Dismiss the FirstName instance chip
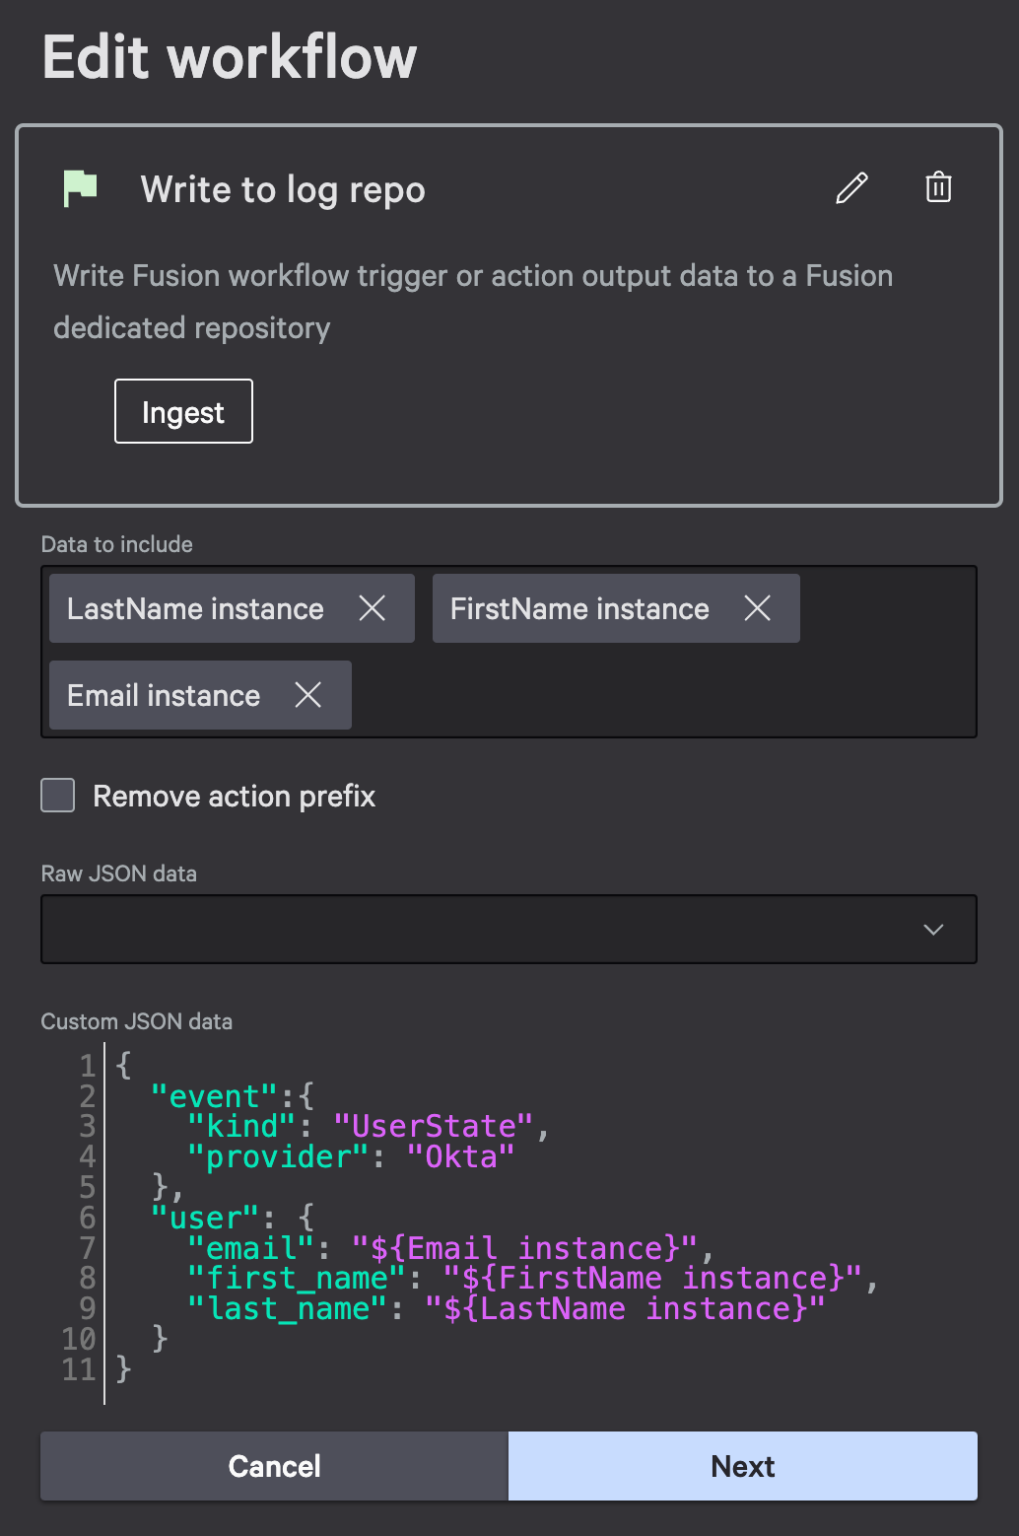Screen dimensions: 1019x1536 (757, 608)
